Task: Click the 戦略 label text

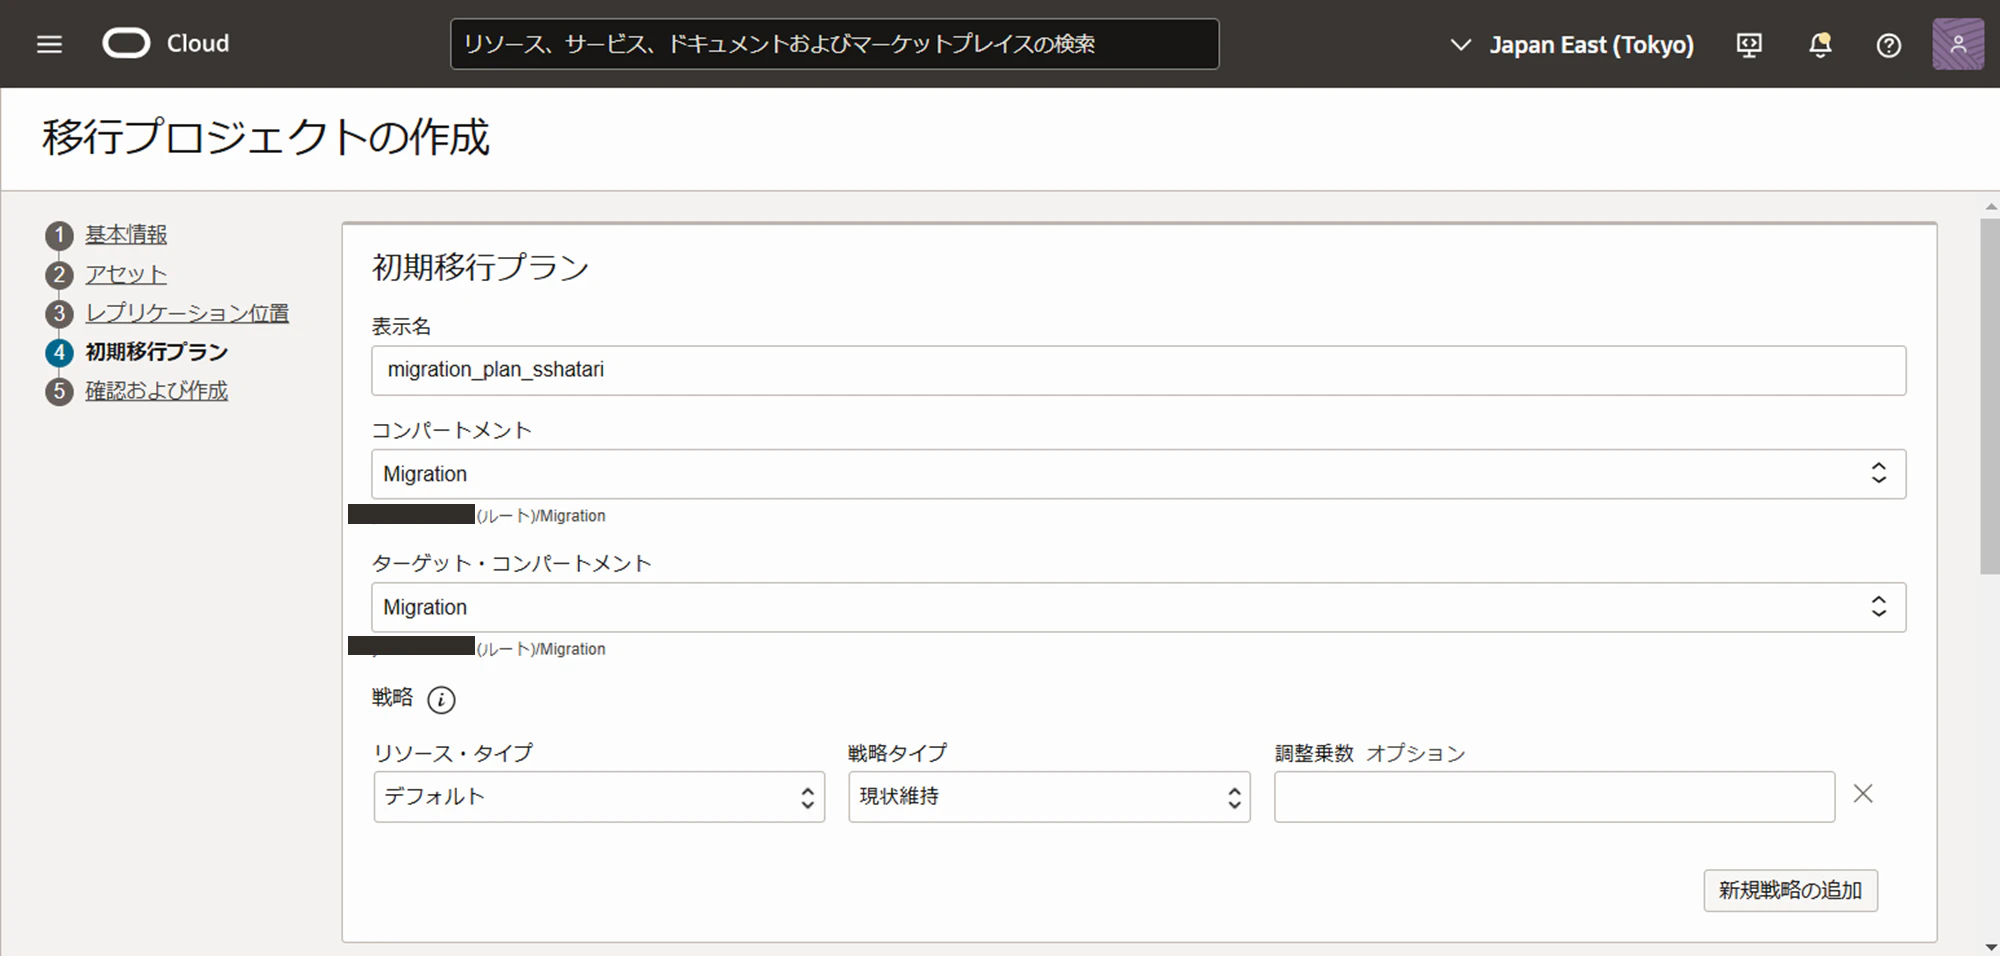Action: pos(392,698)
